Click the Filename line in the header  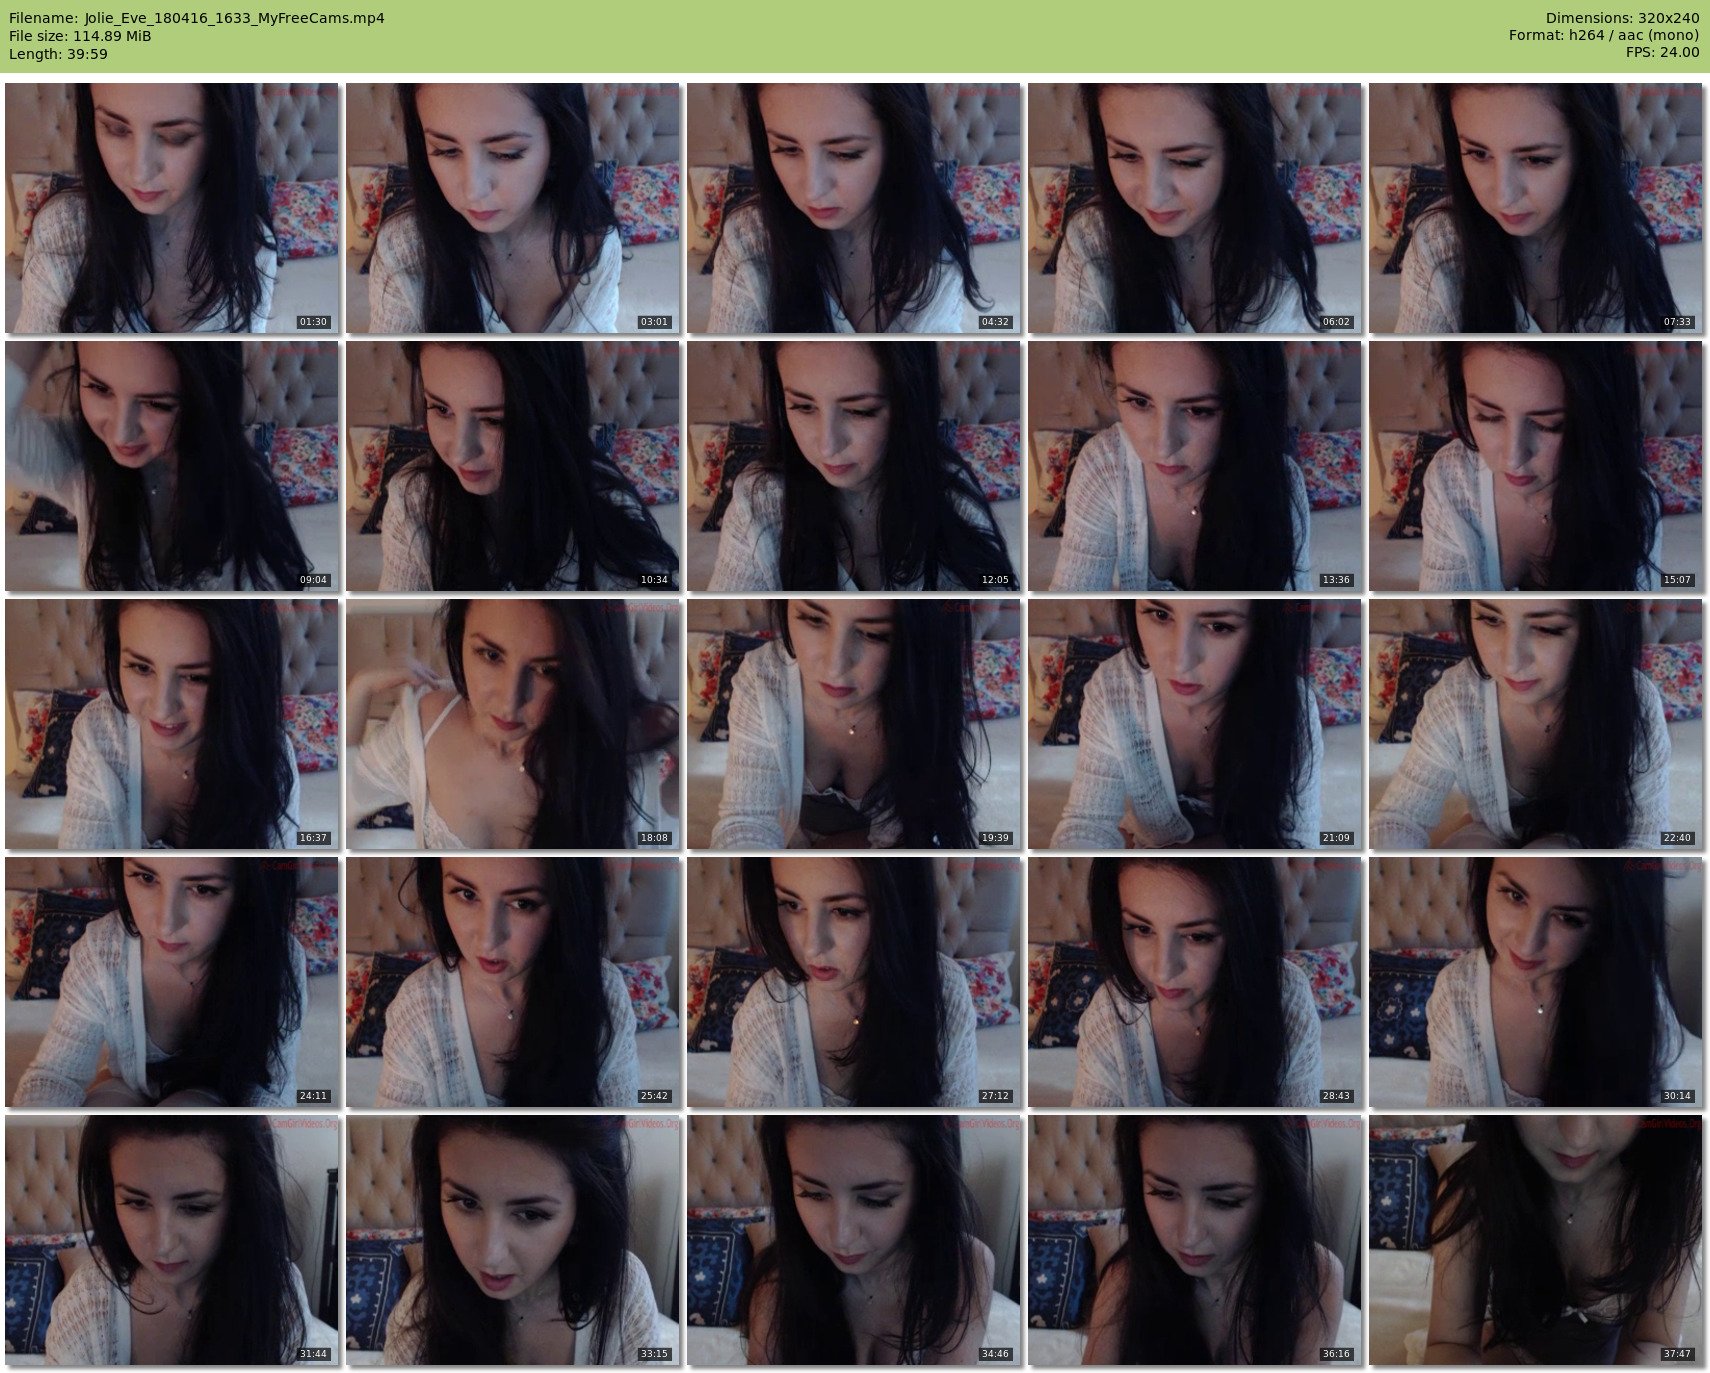pyautogui.click(x=197, y=18)
